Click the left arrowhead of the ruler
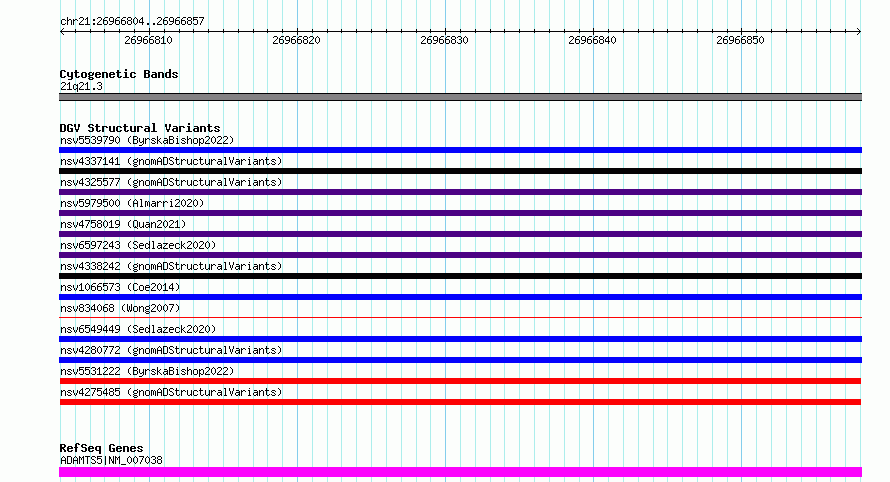This screenshot has height=482, width=890. (62, 32)
